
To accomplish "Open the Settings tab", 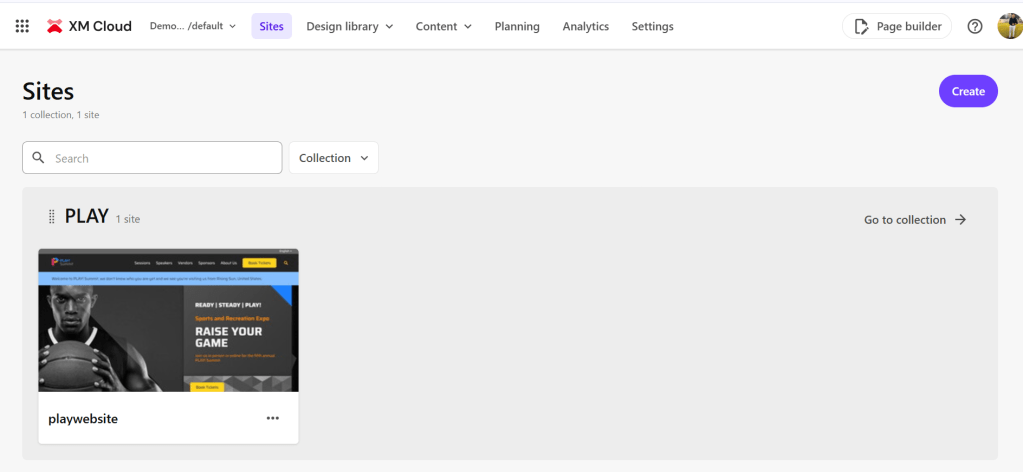I will click(x=652, y=26).
